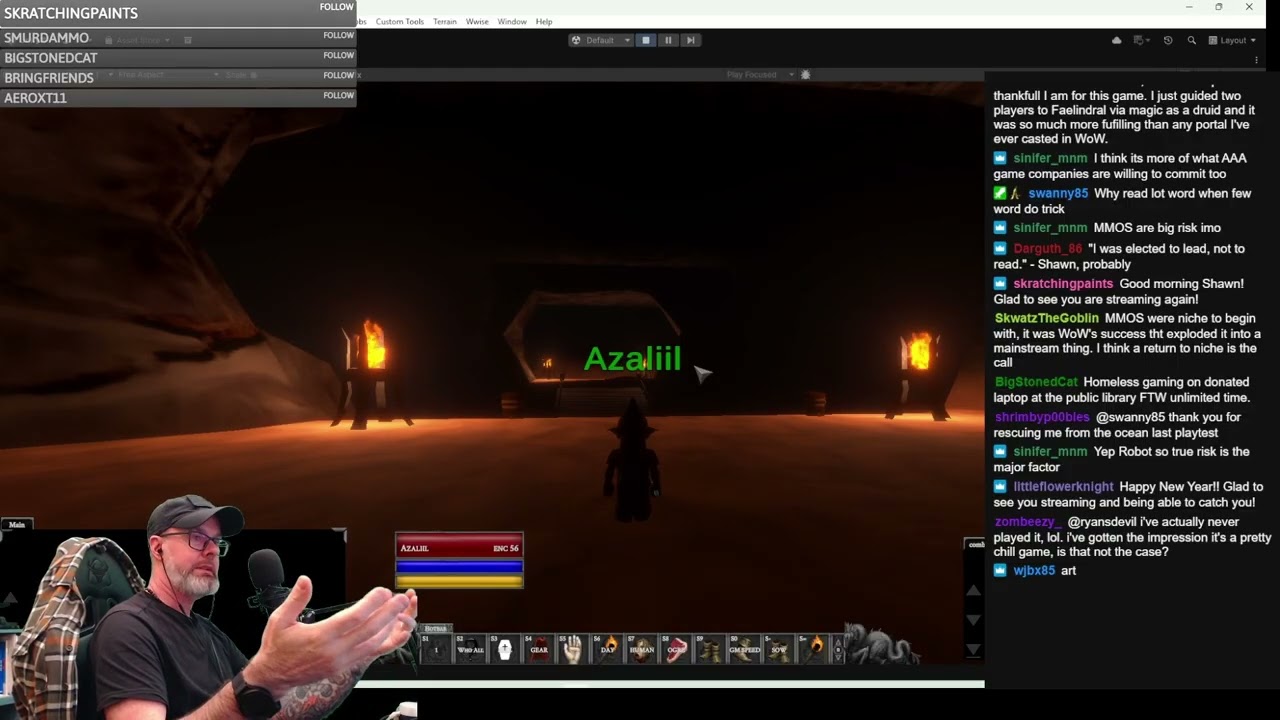Click the Unity cloud services icon
Viewport: 1280px width, 720px height.
[1116, 40]
